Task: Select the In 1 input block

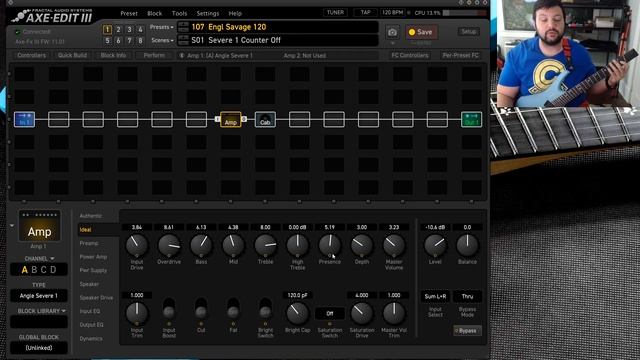Action: [24, 120]
